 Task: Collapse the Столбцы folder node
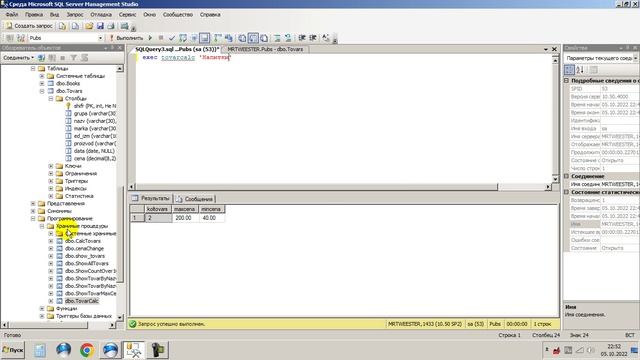pyautogui.click(x=51, y=98)
